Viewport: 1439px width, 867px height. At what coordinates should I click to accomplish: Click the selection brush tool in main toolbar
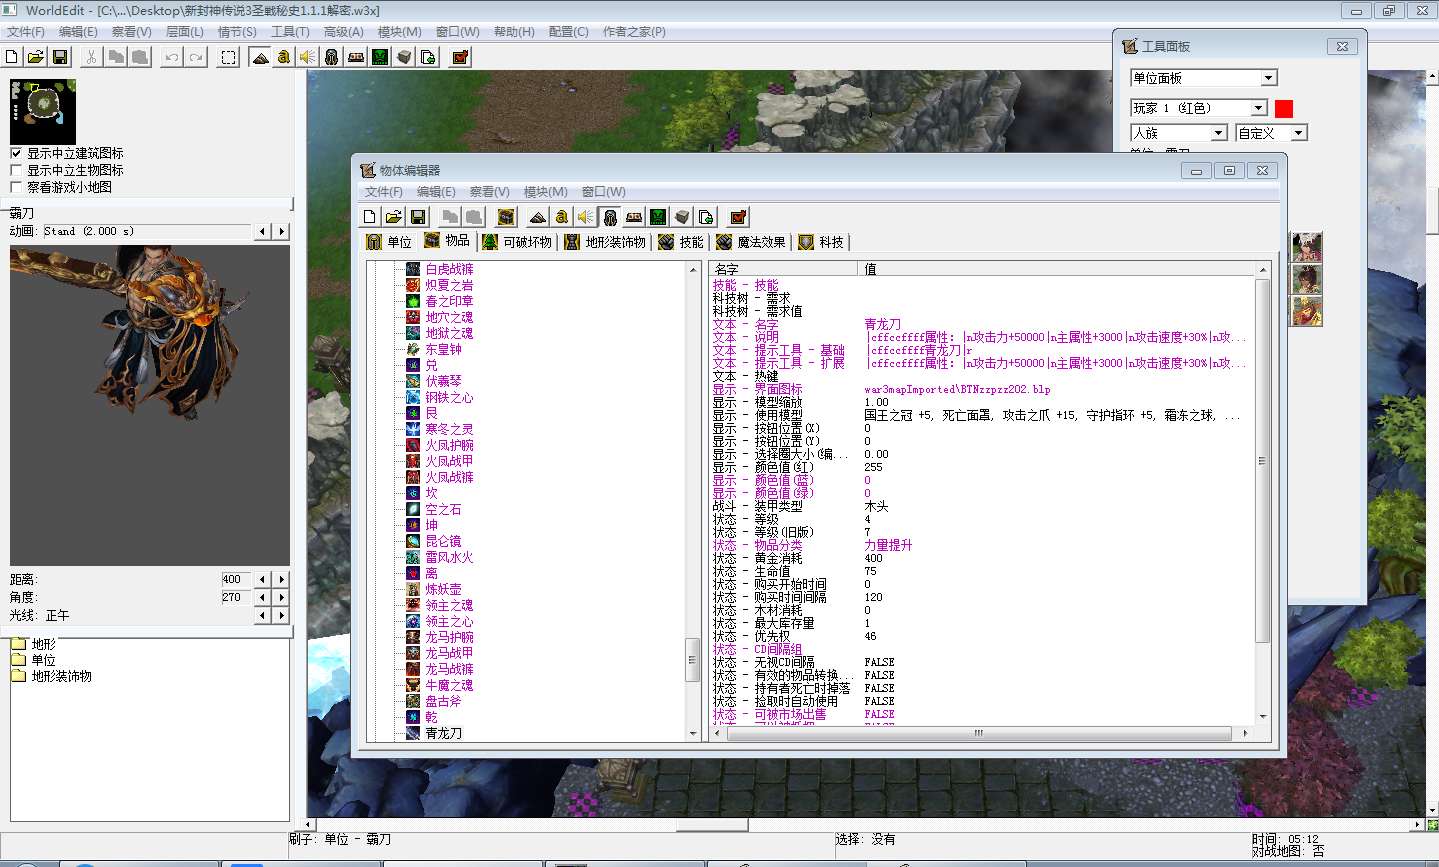229,57
